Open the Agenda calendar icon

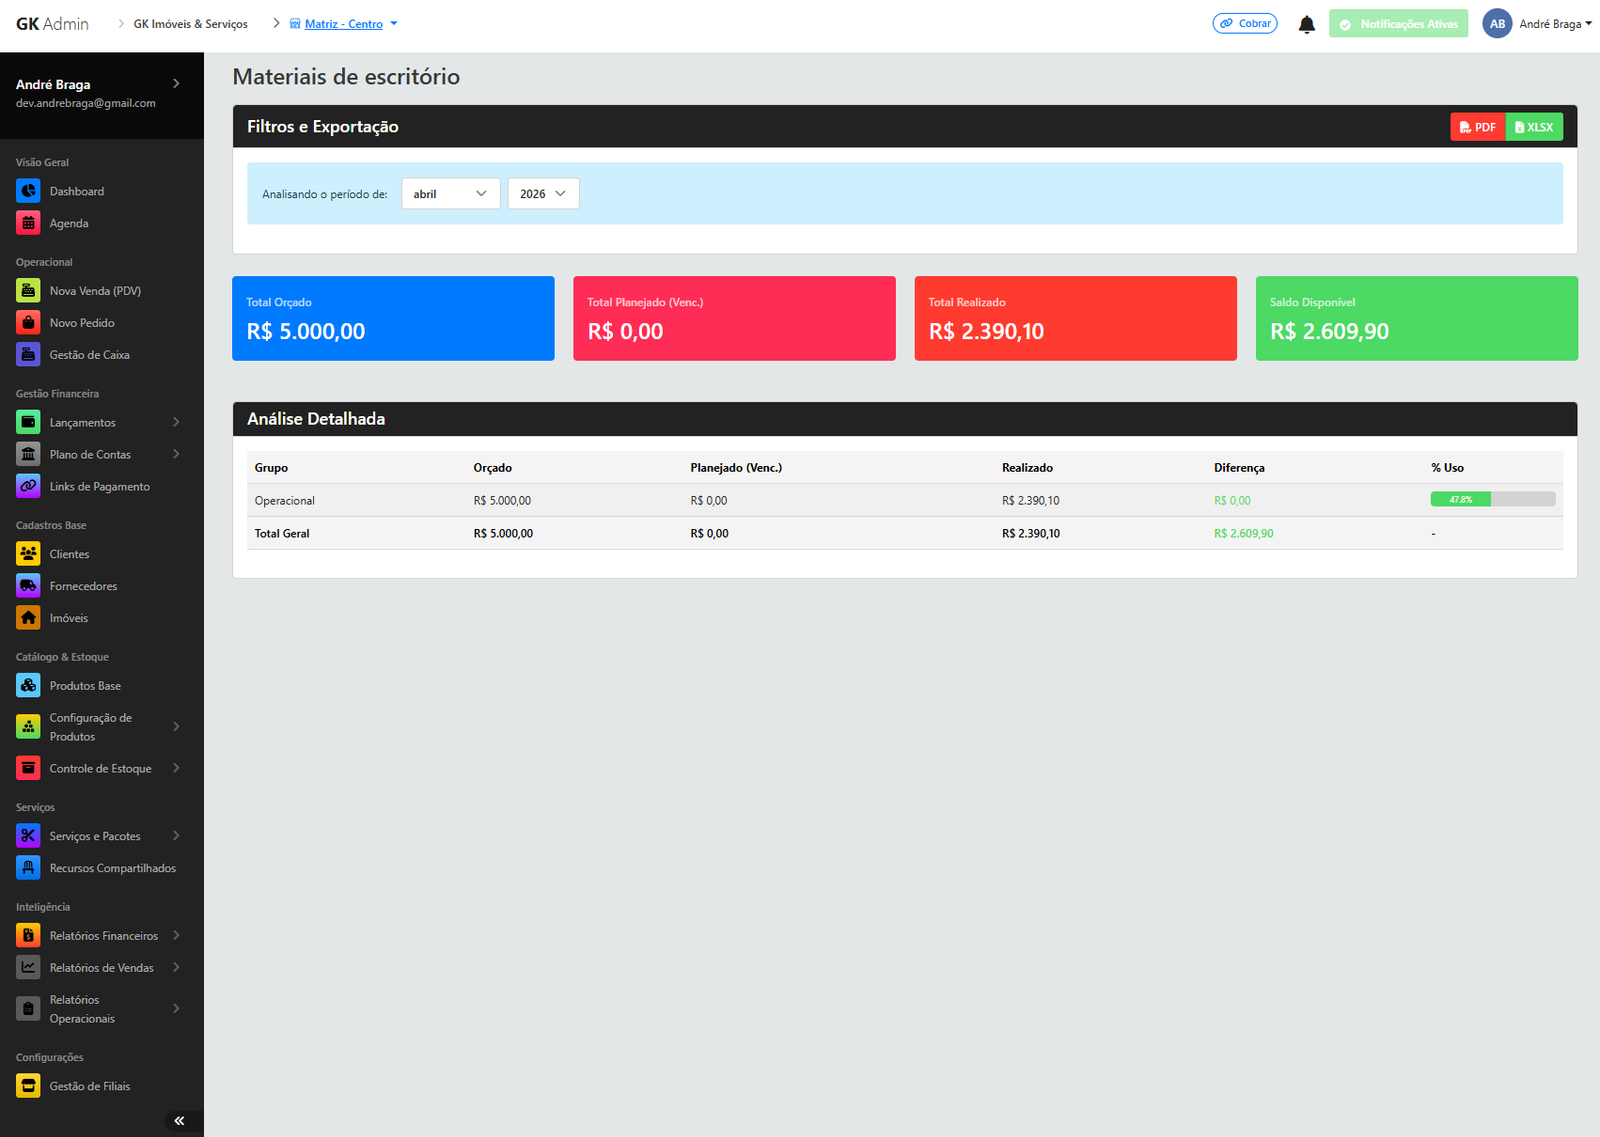(x=28, y=223)
